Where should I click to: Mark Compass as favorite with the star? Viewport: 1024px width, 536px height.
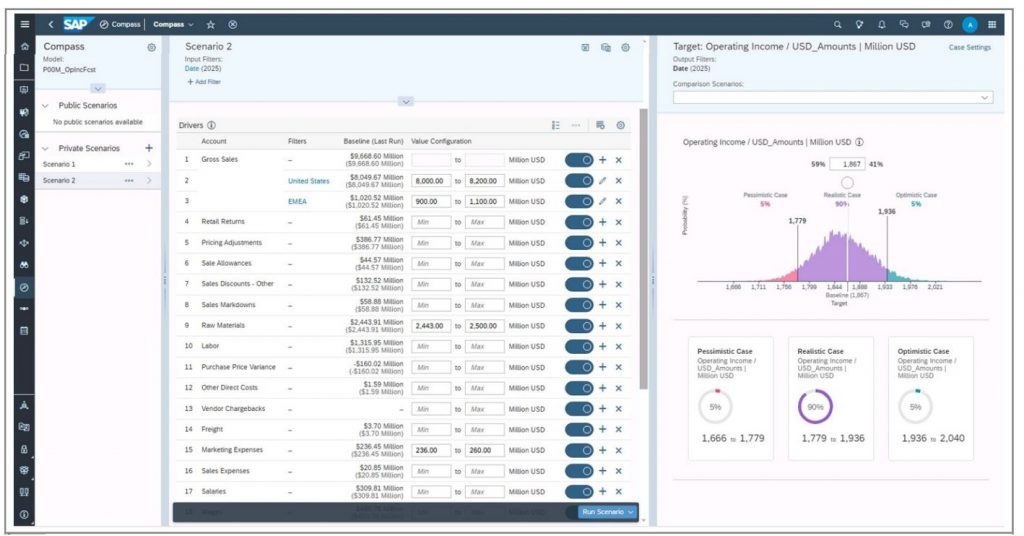tap(211, 24)
